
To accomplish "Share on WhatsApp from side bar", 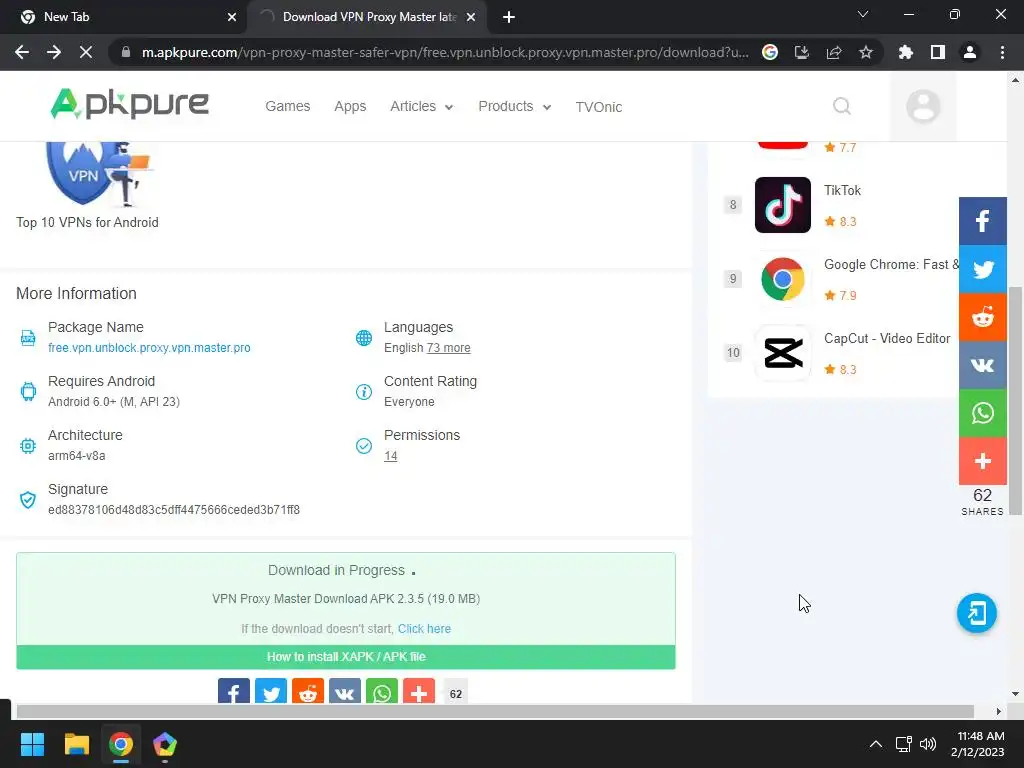I will point(982,413).
